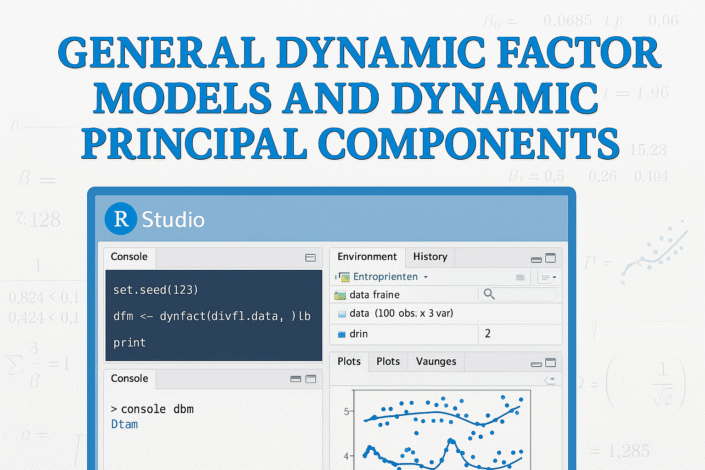Click the list view icon in Environment toolbar
Image resolution: width=705 pixels, height=470 pixels.
519,276
